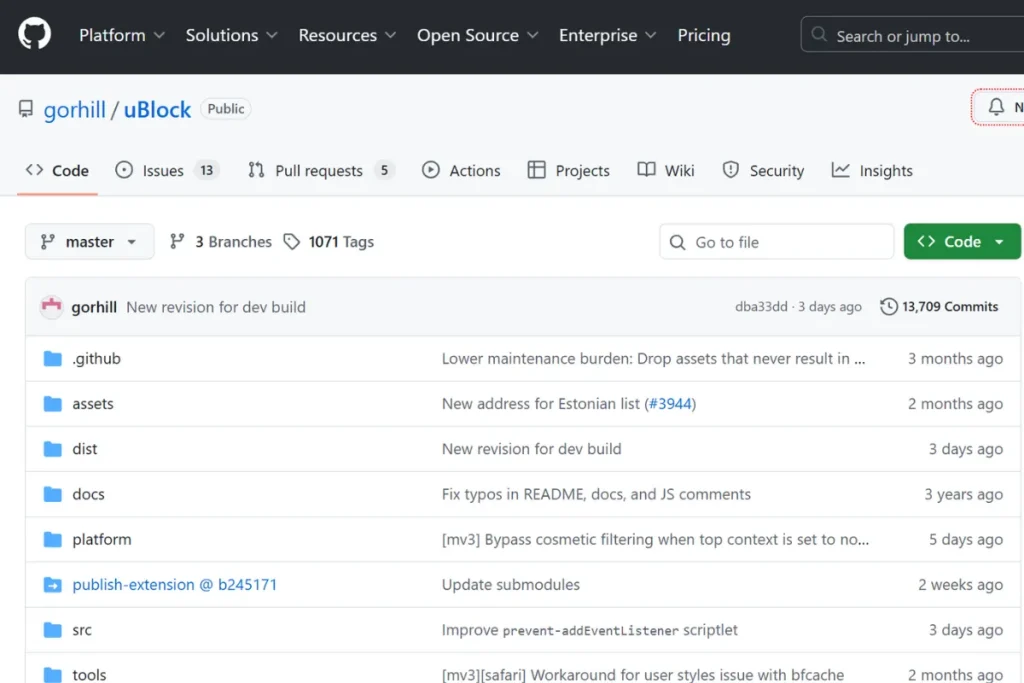Click the branches icon beside 3 Branches
The width and height of the screenshot is (1024, 683).
tap(177, 242)
